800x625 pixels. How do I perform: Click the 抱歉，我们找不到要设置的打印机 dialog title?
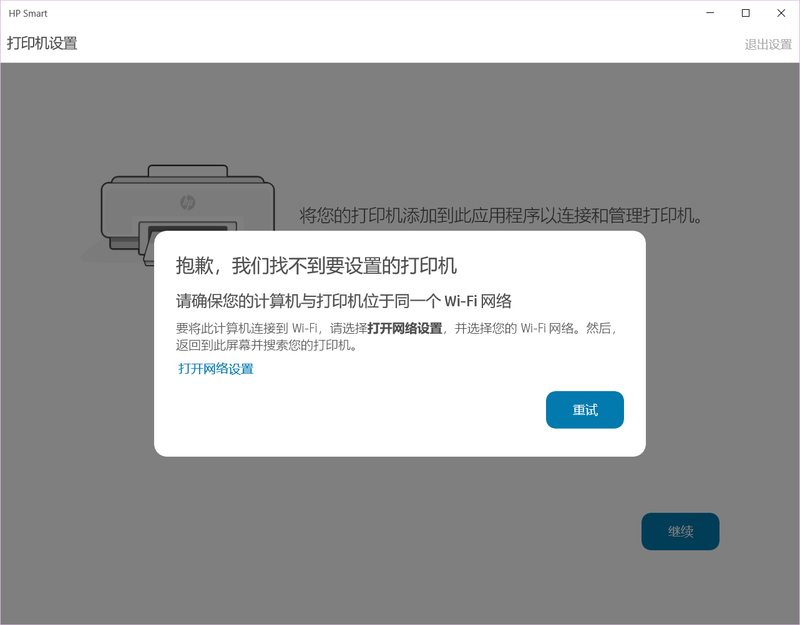[x=316, y=266]
